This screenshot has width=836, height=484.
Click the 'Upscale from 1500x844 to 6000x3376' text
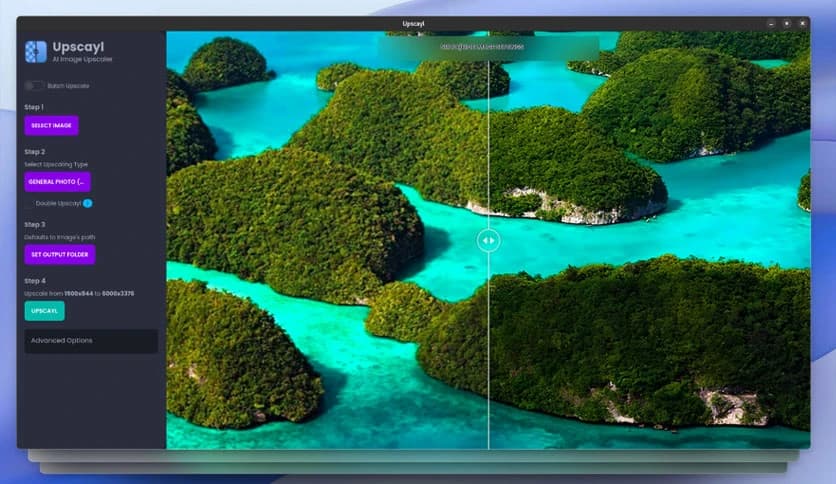click(79, 293)
